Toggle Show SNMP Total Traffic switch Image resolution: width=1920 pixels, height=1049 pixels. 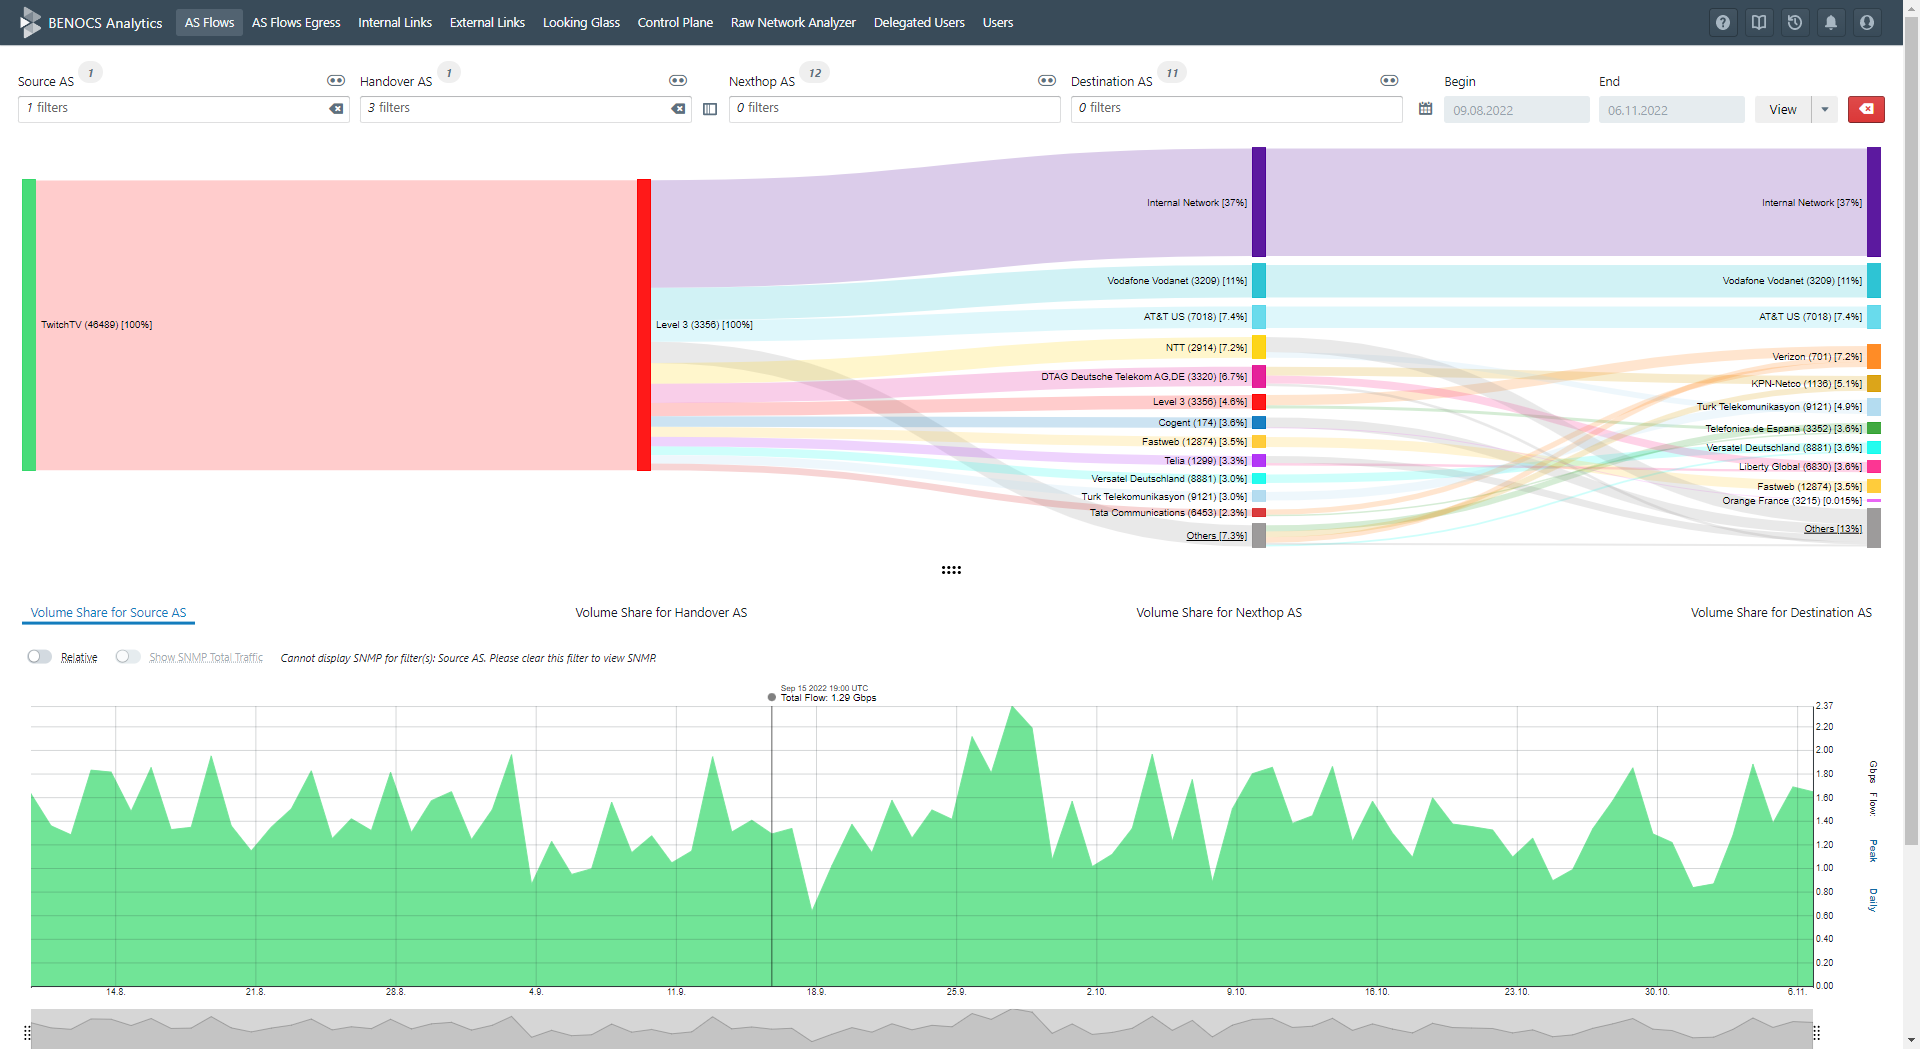pyautogui.click(x=128, y=657)
